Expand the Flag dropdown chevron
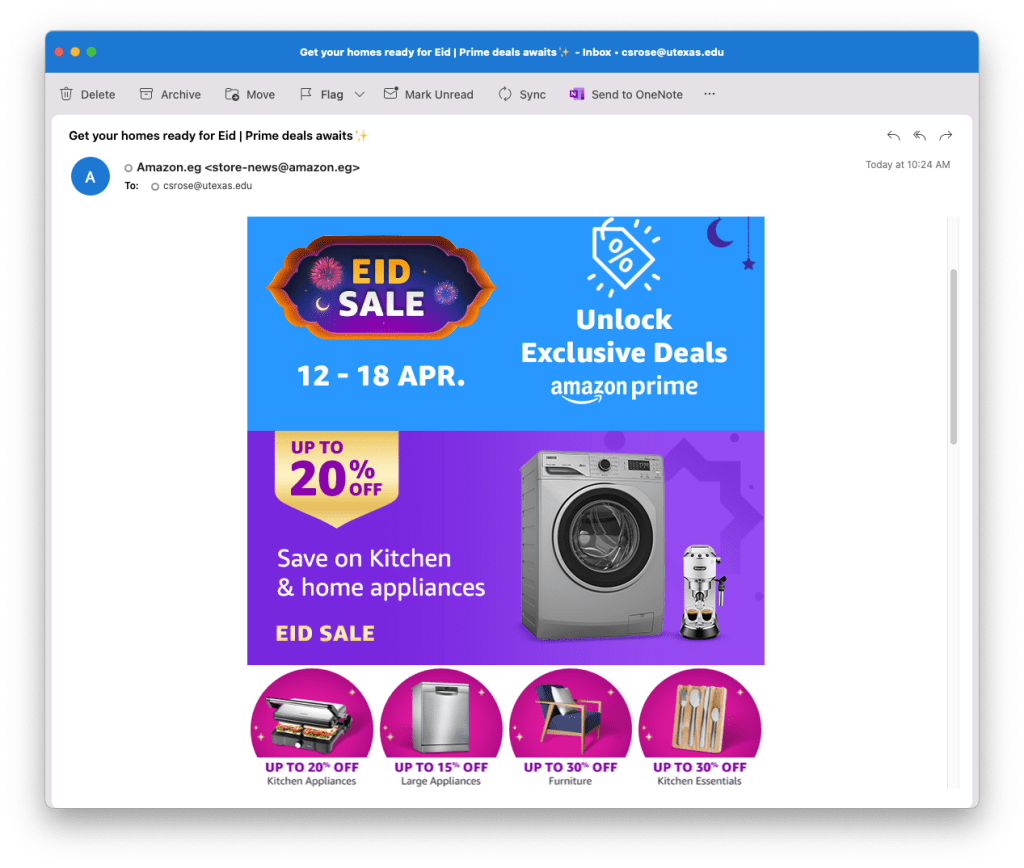Viewport: 1024px width, 868px height. coord(360,94)
